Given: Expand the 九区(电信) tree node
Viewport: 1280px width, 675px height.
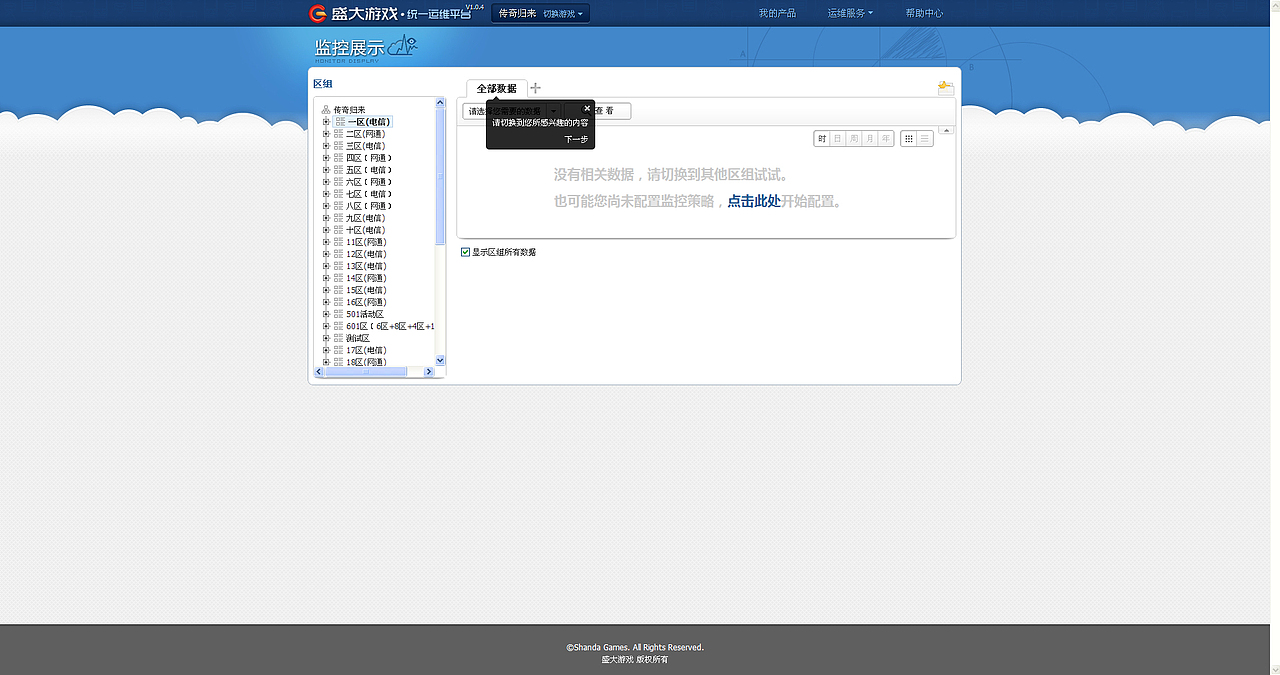Looking at the screenshot, I should (x=326, y=218).
